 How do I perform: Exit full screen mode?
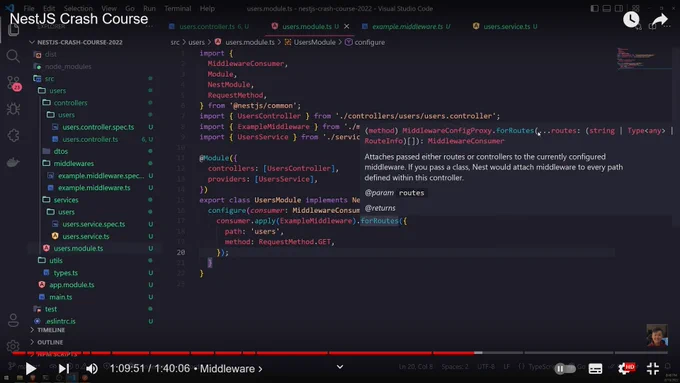tap(653, 369)
